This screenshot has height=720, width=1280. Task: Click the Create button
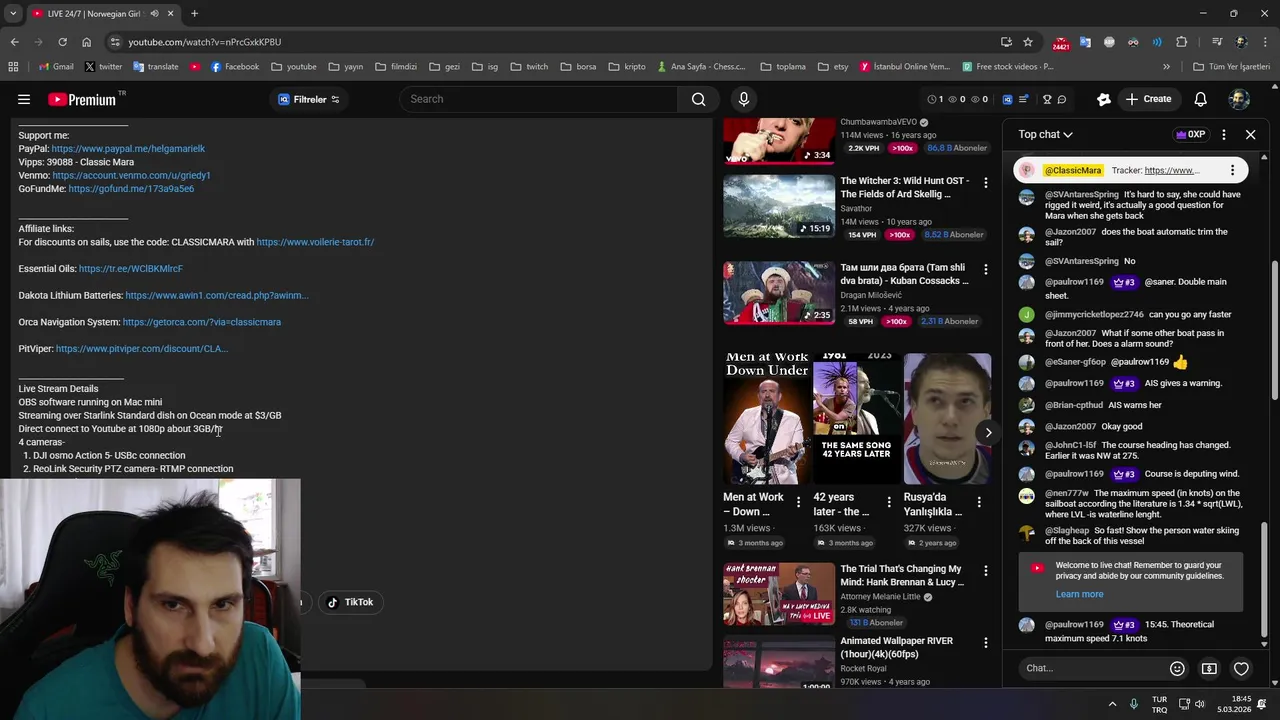coord(1149,99)
